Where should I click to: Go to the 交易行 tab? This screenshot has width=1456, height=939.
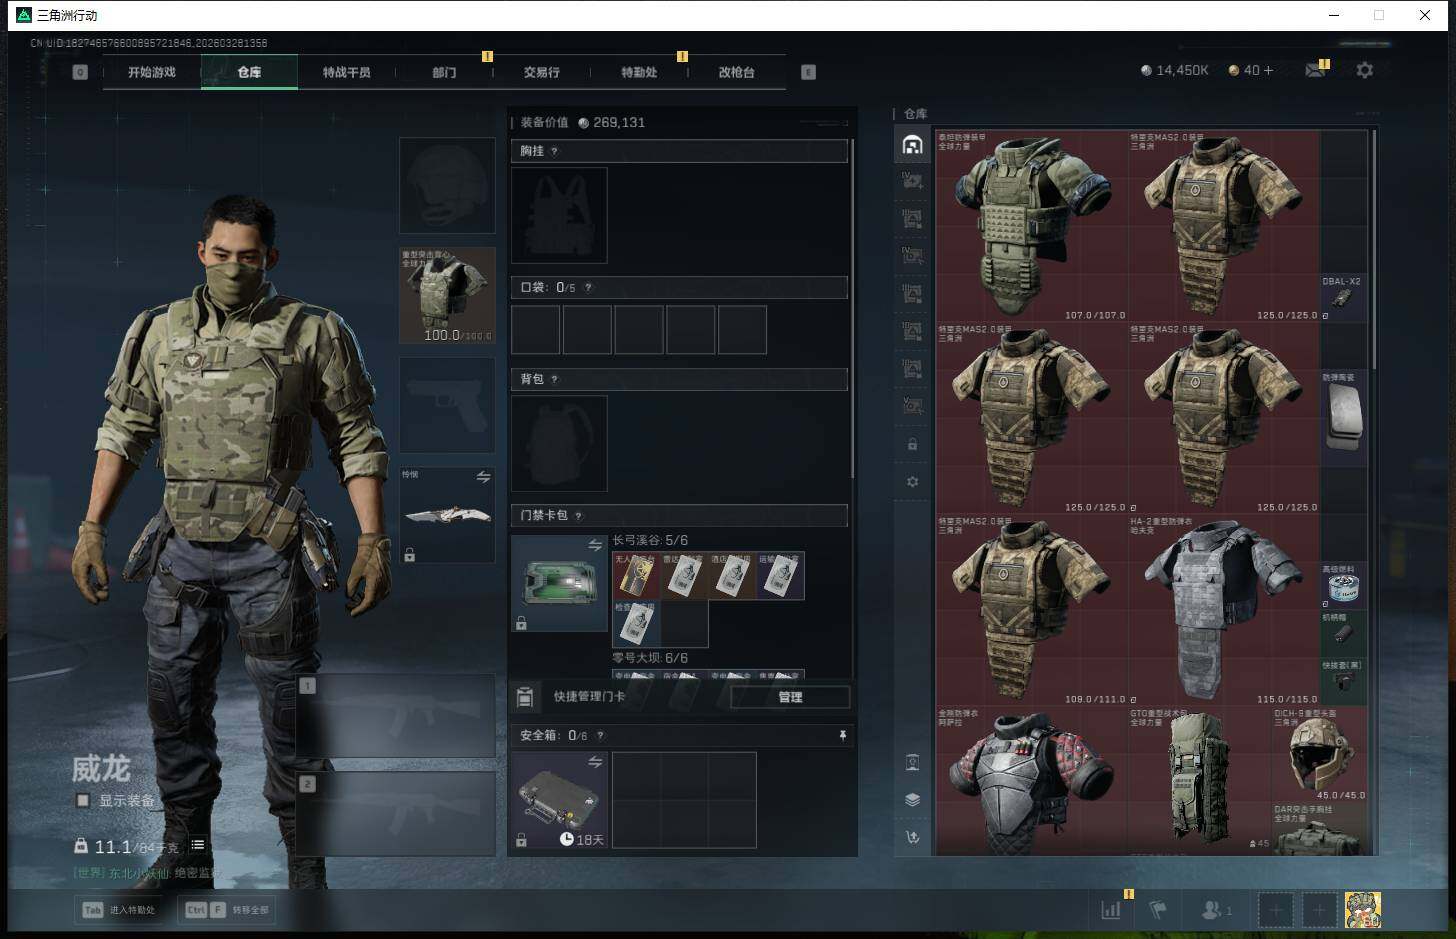pos(542,72)
